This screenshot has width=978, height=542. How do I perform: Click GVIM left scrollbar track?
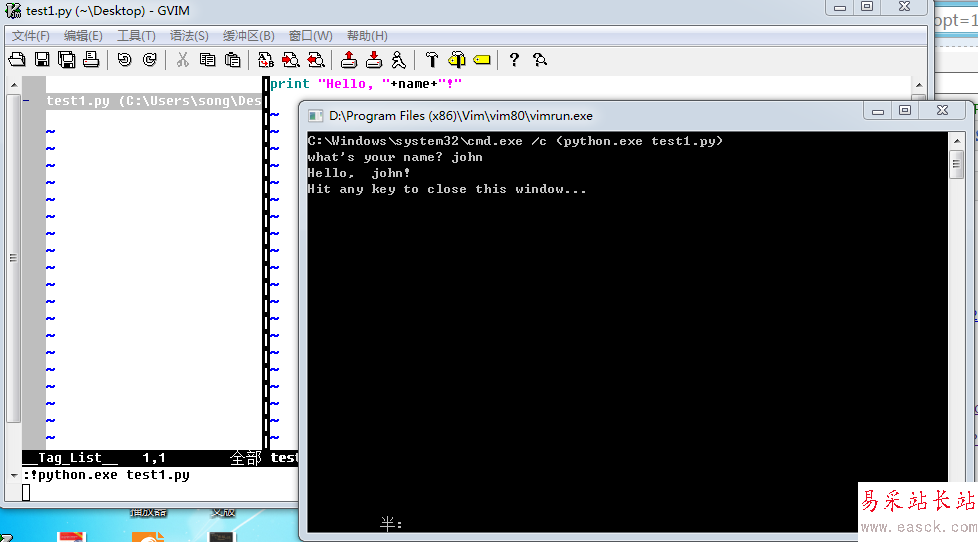coord(14,258)
